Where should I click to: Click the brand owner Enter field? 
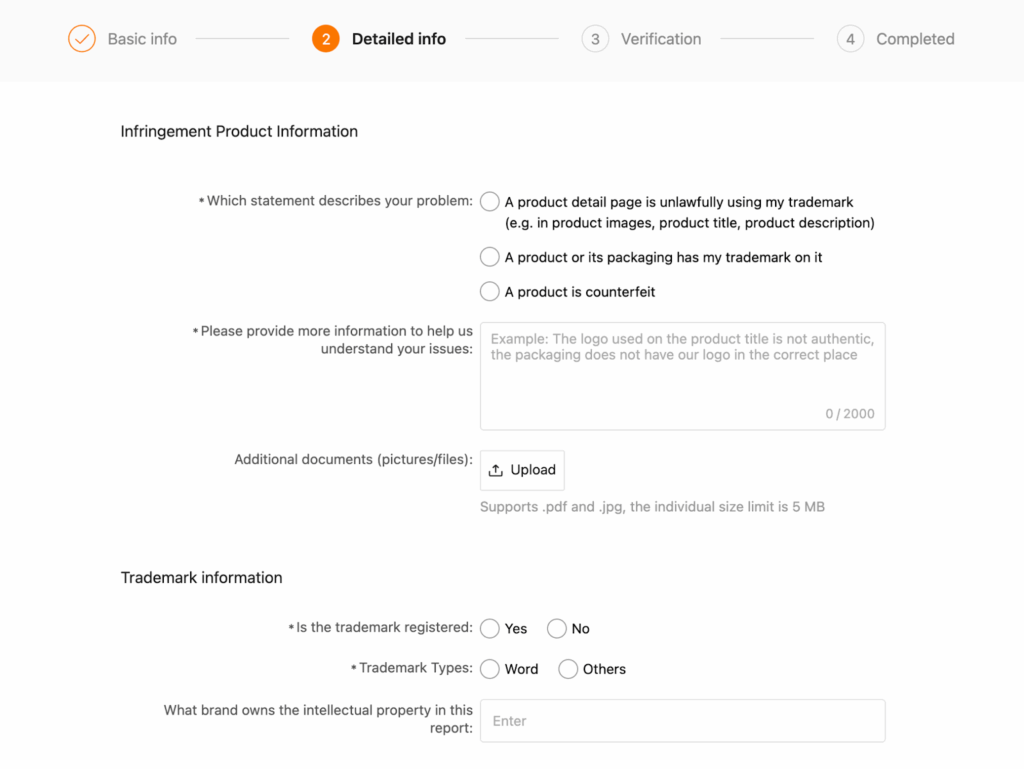pyautogui.click(x=682, y=721)
